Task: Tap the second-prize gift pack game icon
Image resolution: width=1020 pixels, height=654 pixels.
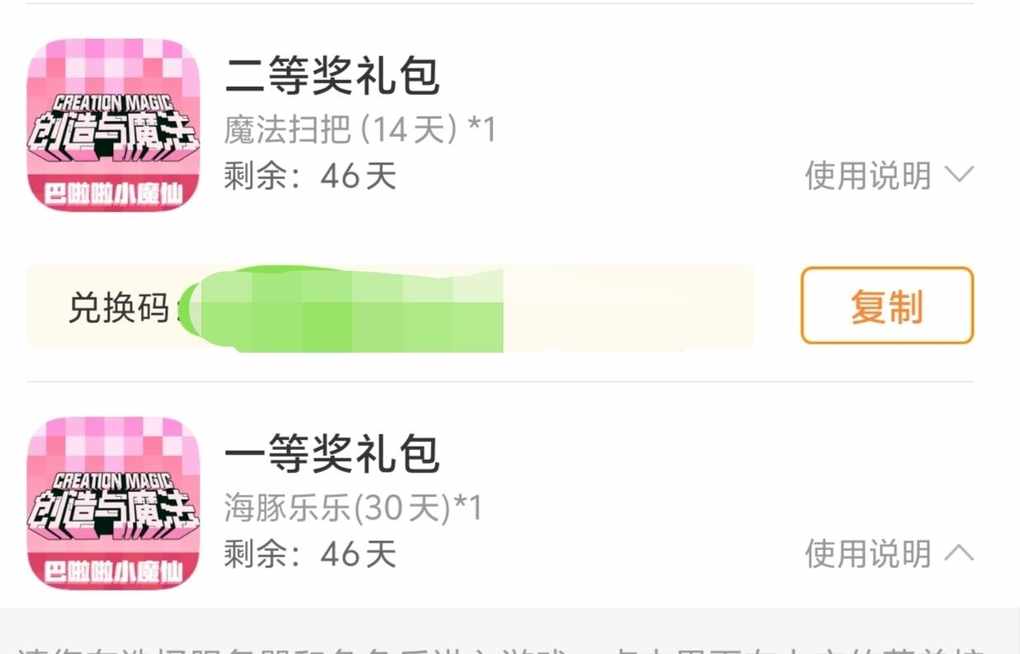Action: tap(113, 125)
